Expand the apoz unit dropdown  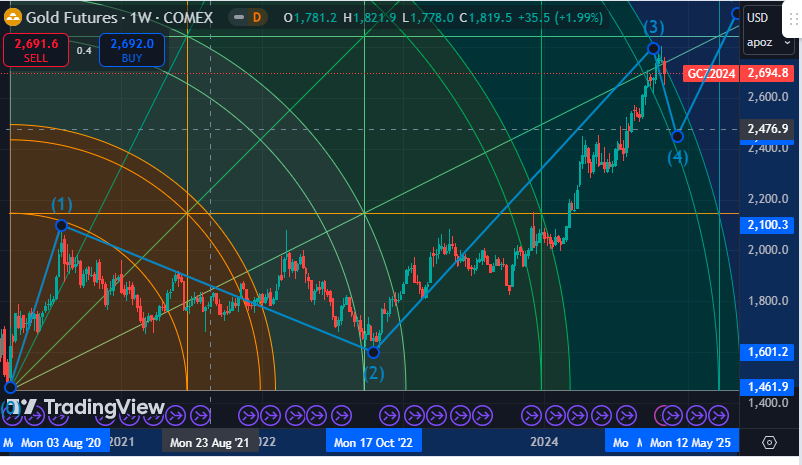point(768,42)
